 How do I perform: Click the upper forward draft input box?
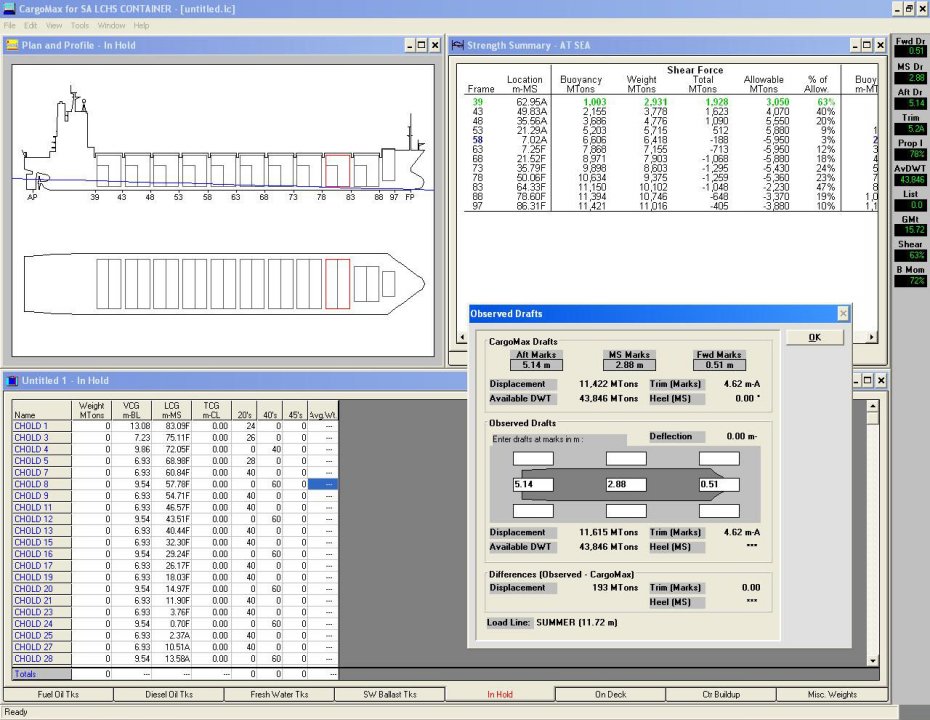(x=719, y=458)
